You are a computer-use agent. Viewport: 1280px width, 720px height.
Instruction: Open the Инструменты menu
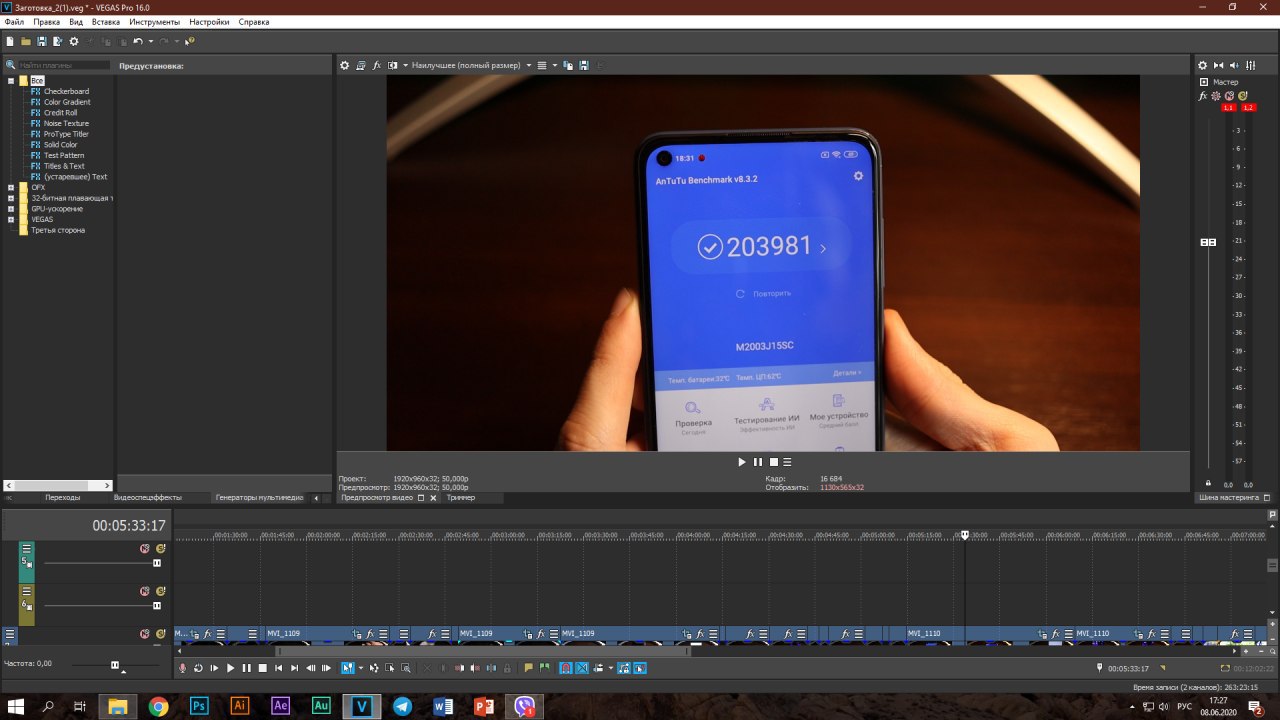154,22
